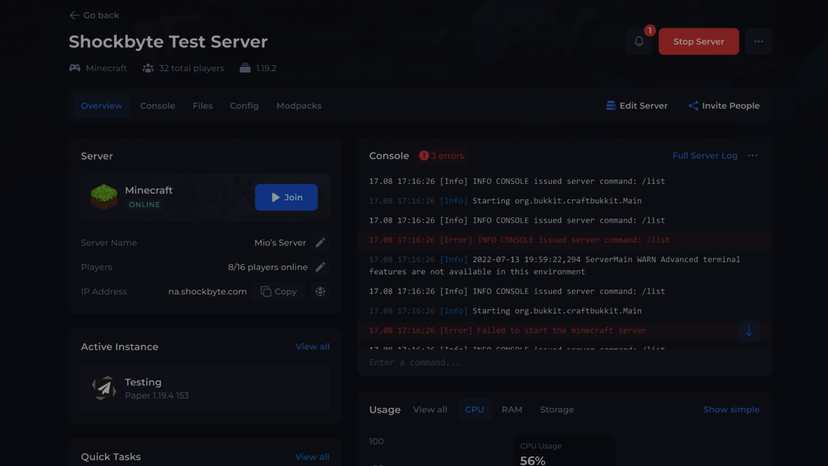This screenshot has width=828, height=466.
Task: Click the Minecraft gamepad icon
Action: pyautogui.click(x=75, y=68)
